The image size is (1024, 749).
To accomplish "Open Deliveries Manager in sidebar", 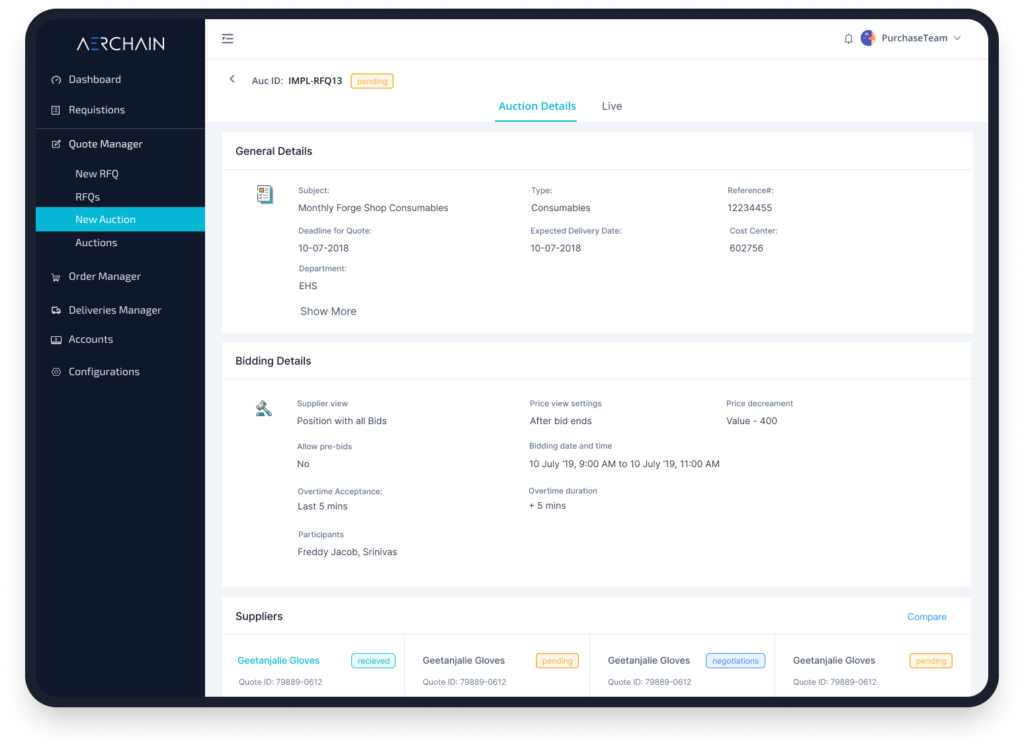I will pyautogui.click(x=114, y=310).
